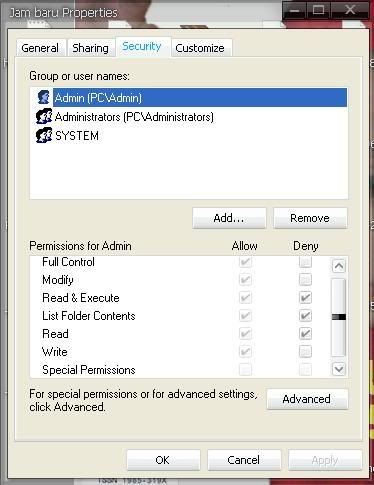
Task: Uncheck Deny for List Folder Contents
Action: point(305,316)
